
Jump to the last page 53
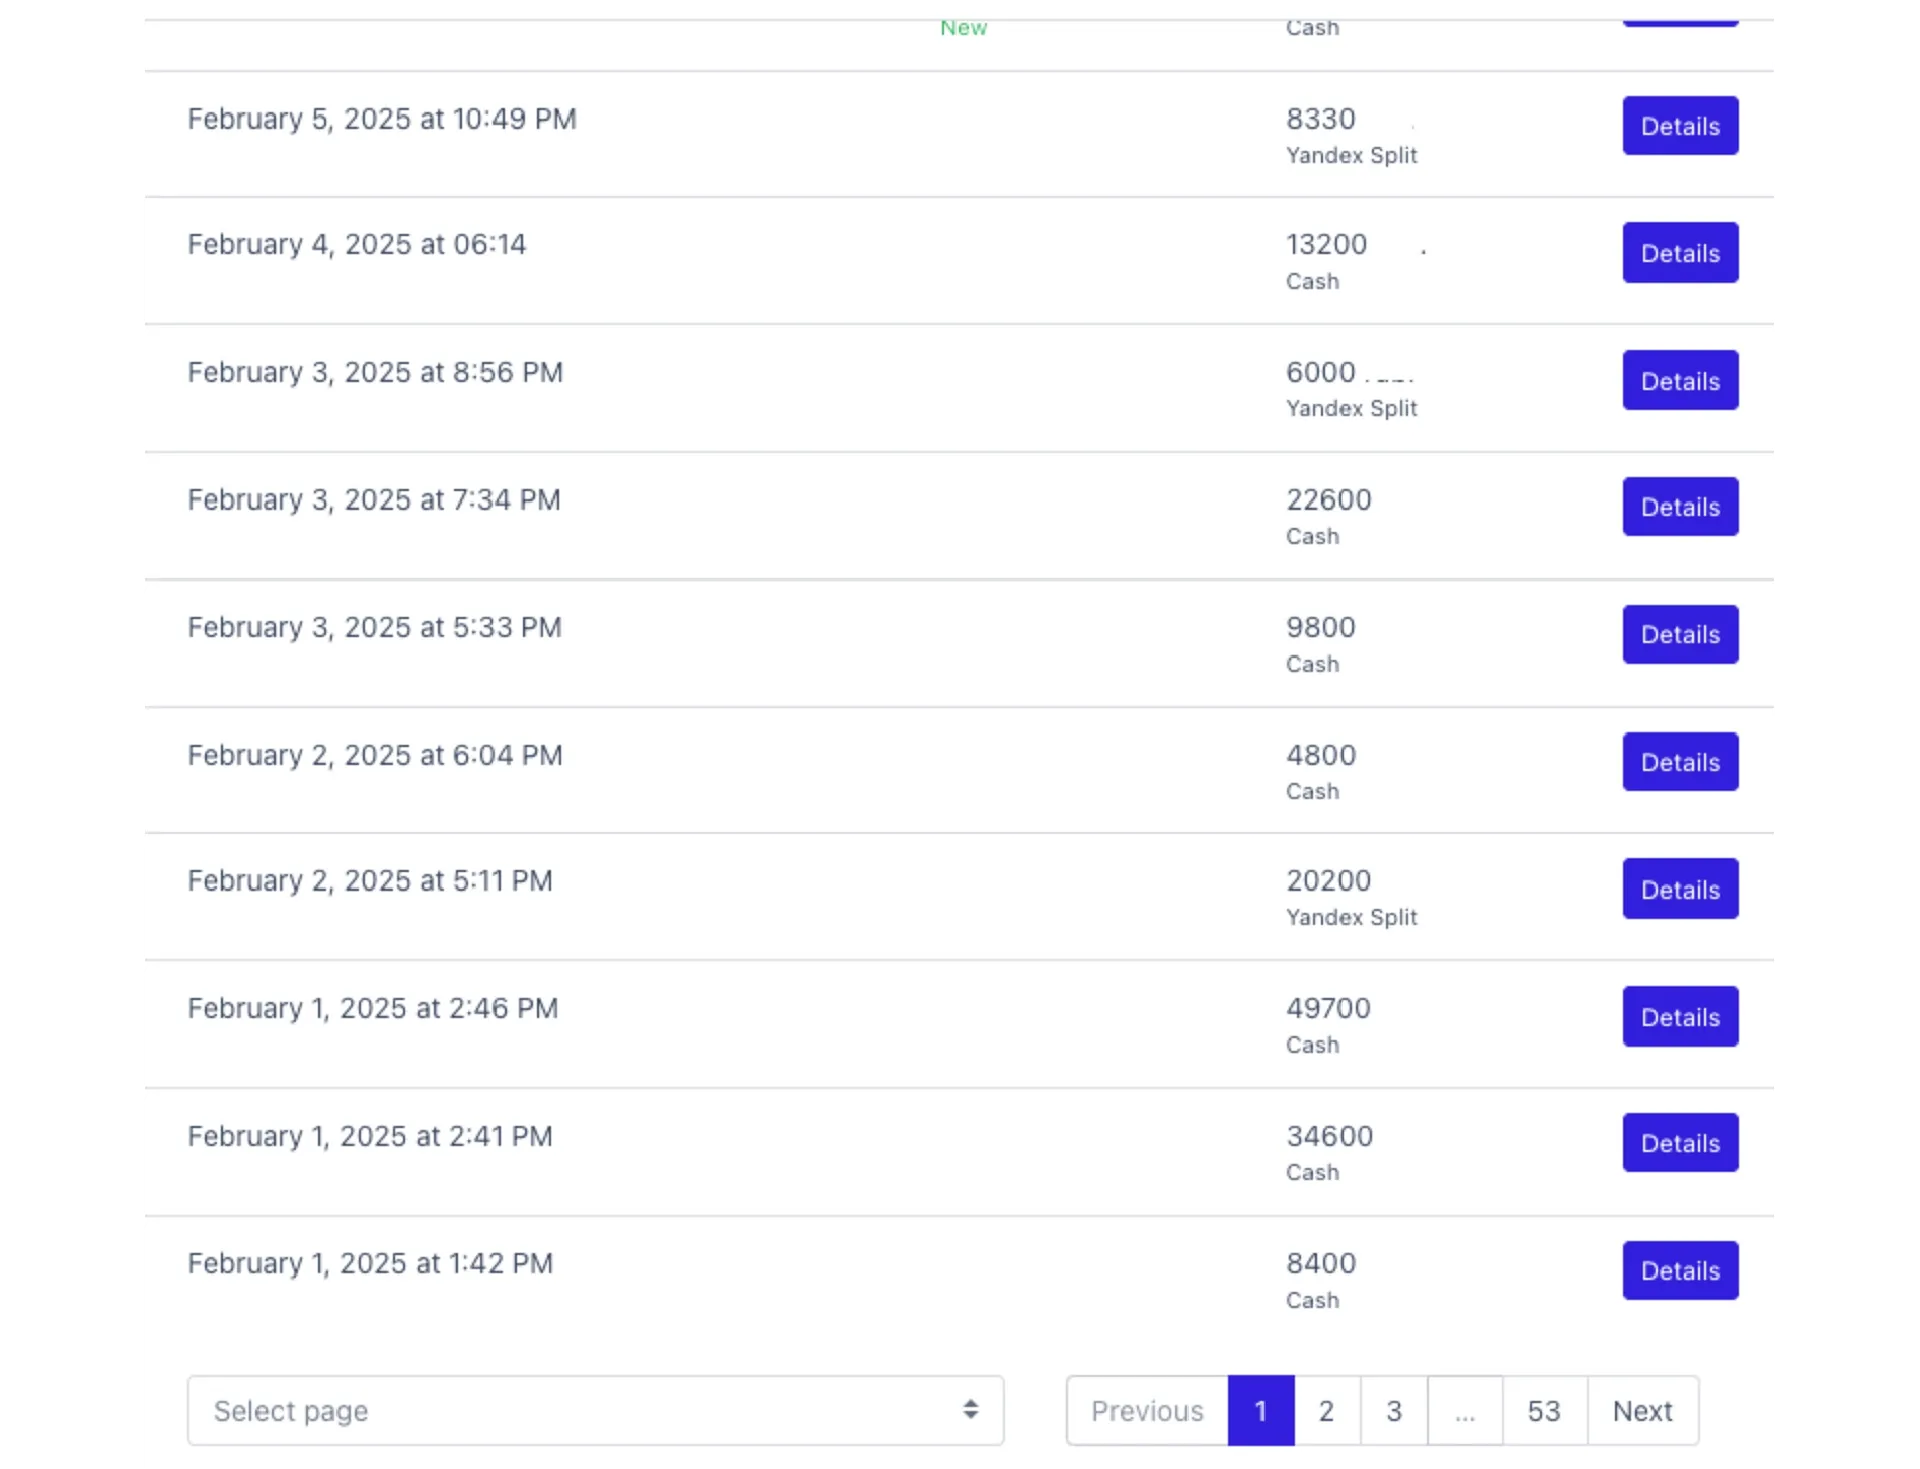[1543, 1411]
